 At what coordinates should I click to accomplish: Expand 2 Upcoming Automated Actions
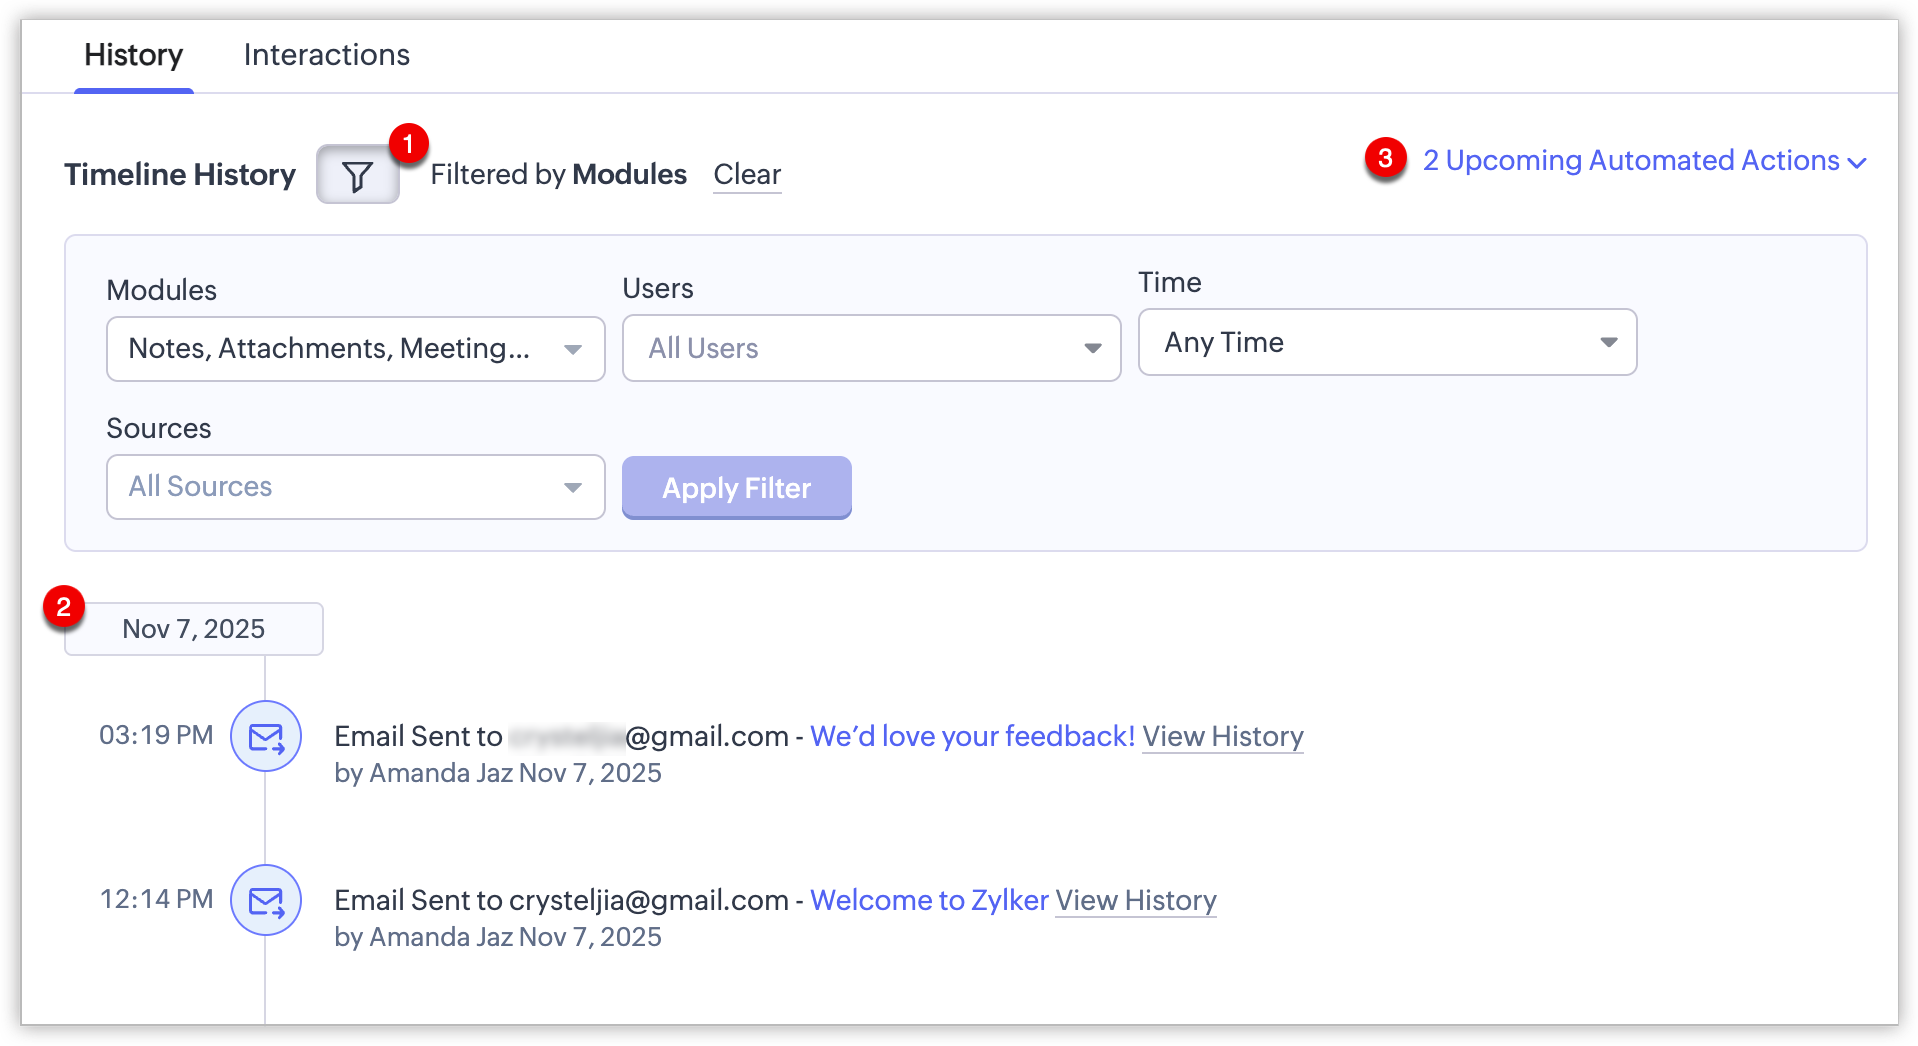coord(1630,161)
